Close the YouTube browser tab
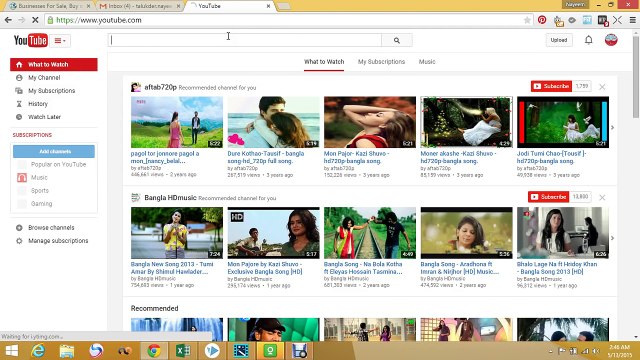The image size is (640, 360). click(268, 6)
